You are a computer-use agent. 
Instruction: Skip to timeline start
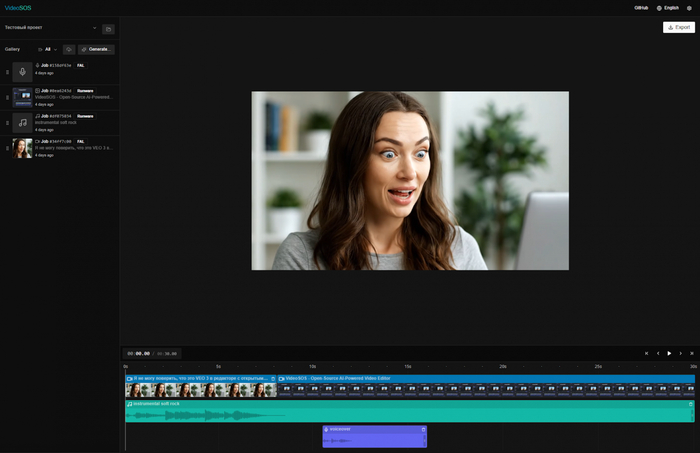coord(646,353)
